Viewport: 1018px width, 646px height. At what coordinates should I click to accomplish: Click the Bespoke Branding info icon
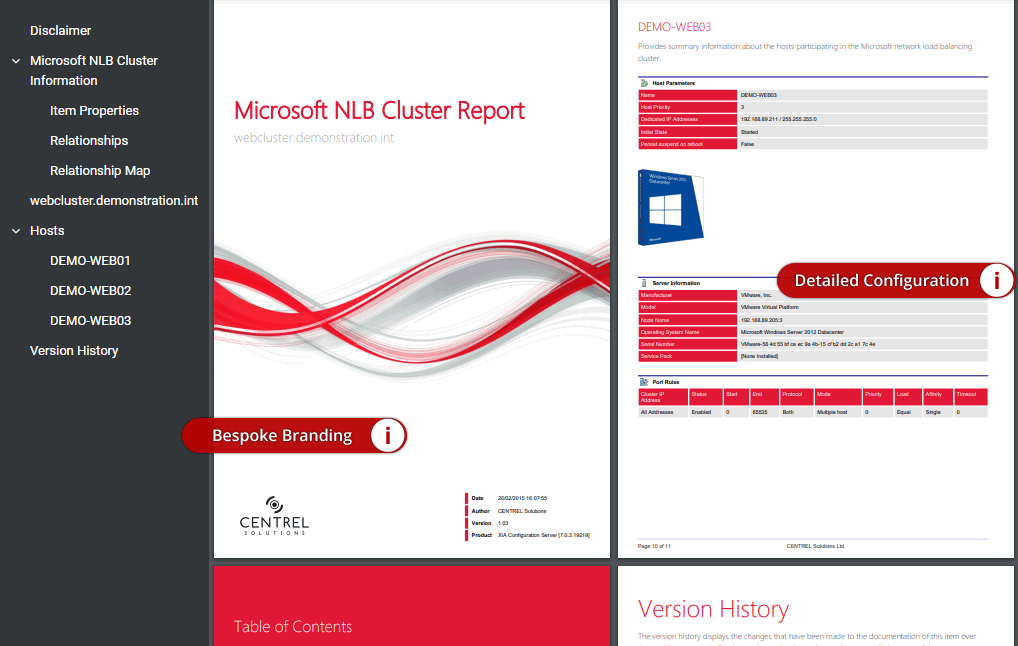pos(388,435)
